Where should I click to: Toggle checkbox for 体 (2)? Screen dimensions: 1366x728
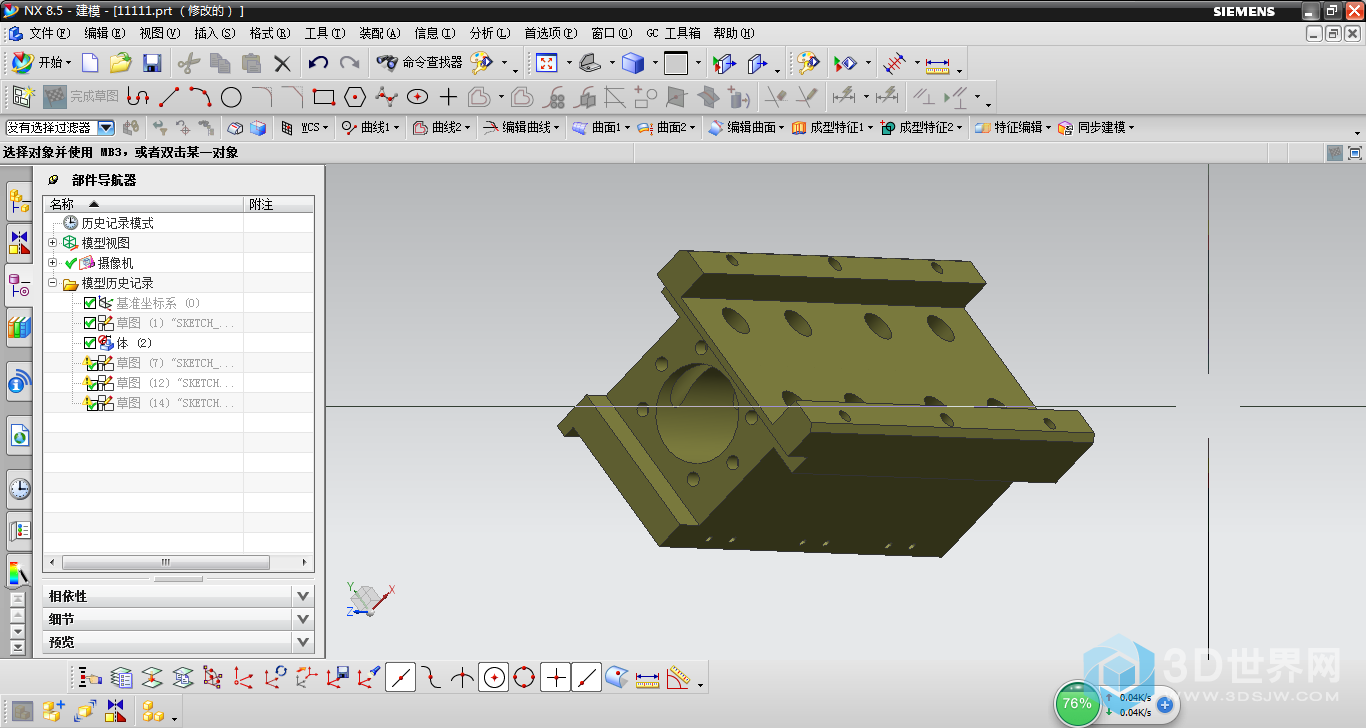(x=90, y=343)
